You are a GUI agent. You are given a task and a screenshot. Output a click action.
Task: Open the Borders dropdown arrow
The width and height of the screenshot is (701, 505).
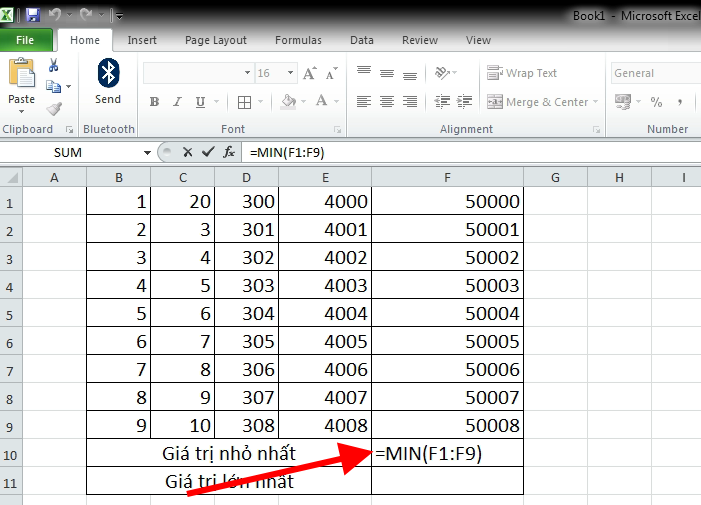260,102
